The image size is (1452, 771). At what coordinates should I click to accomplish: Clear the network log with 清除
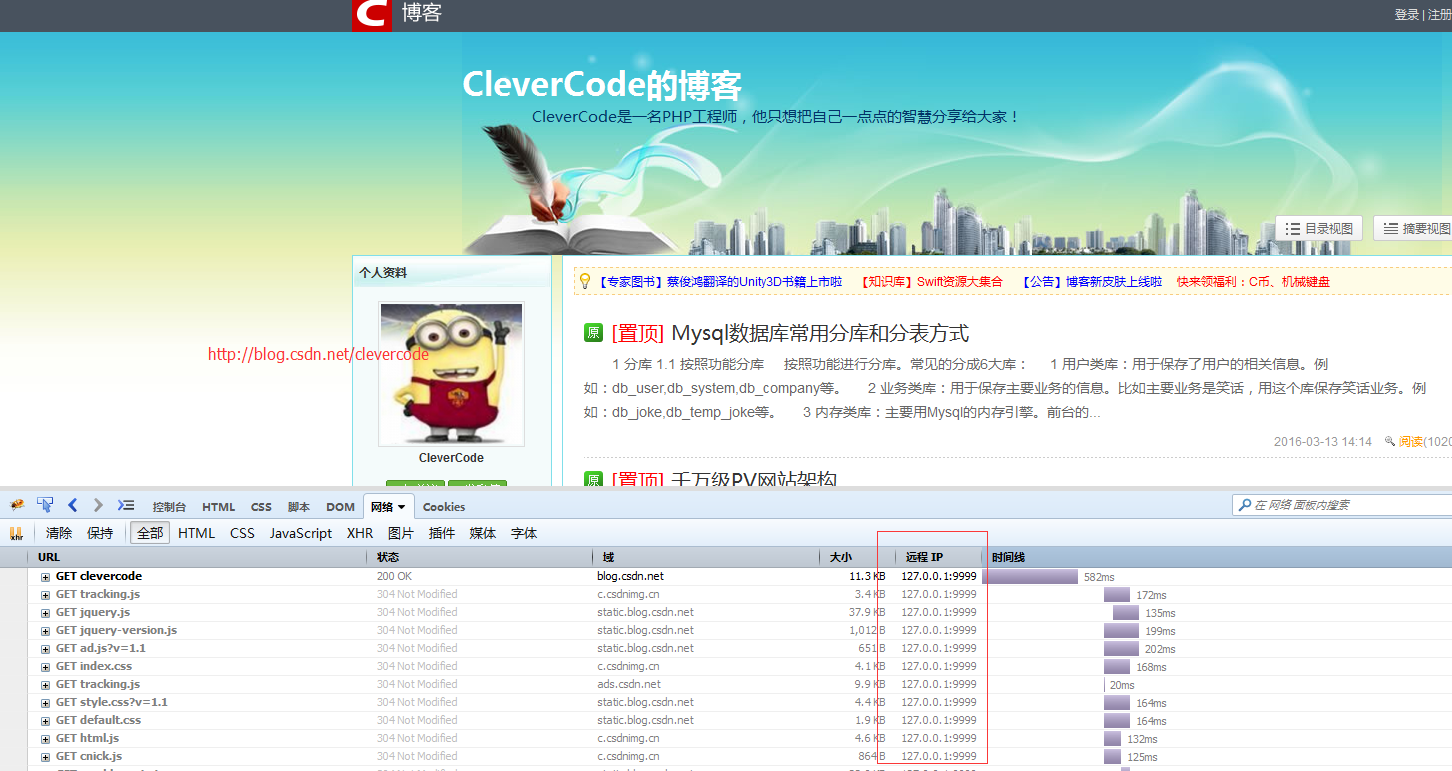tap(59, 533)
